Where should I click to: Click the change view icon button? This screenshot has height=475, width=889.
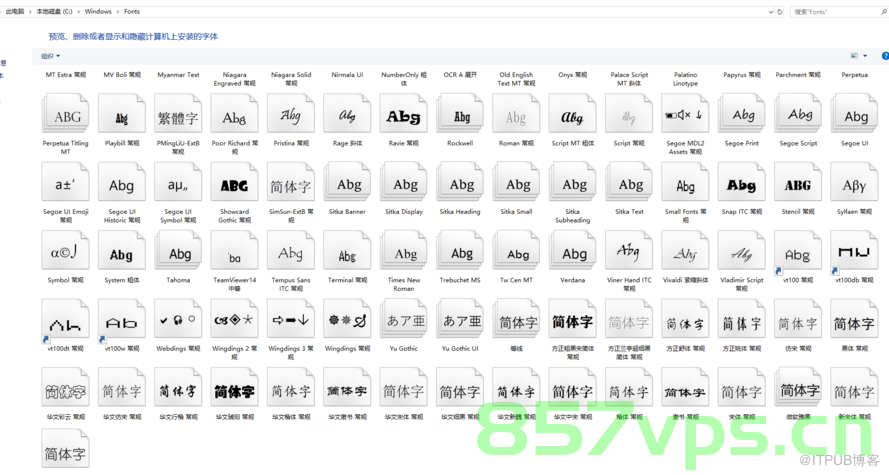[x=854, y=56]
